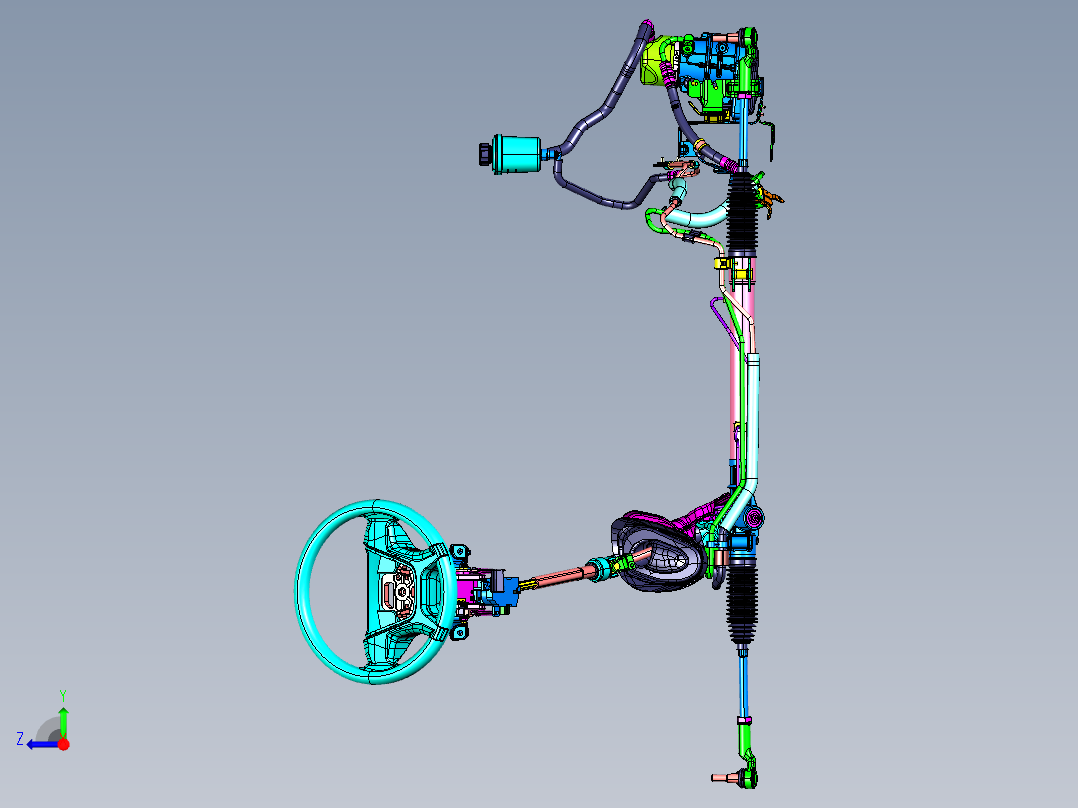The height and width of the screenshot is (808, 1078).
Task: Select the yellow-green pump housing at the top
Action: coord(655,62)
